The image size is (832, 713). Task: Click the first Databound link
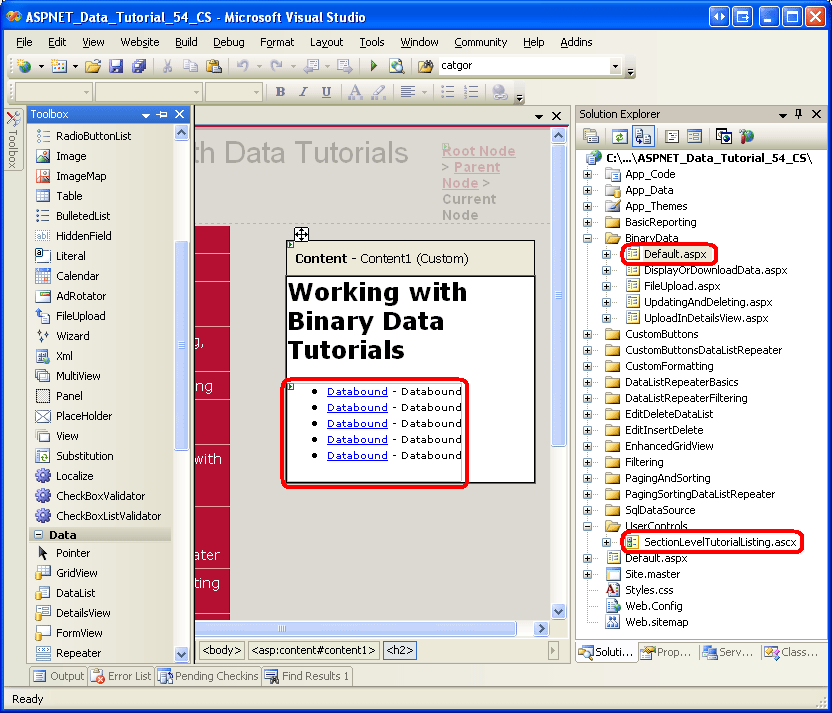tap(357, 391)
